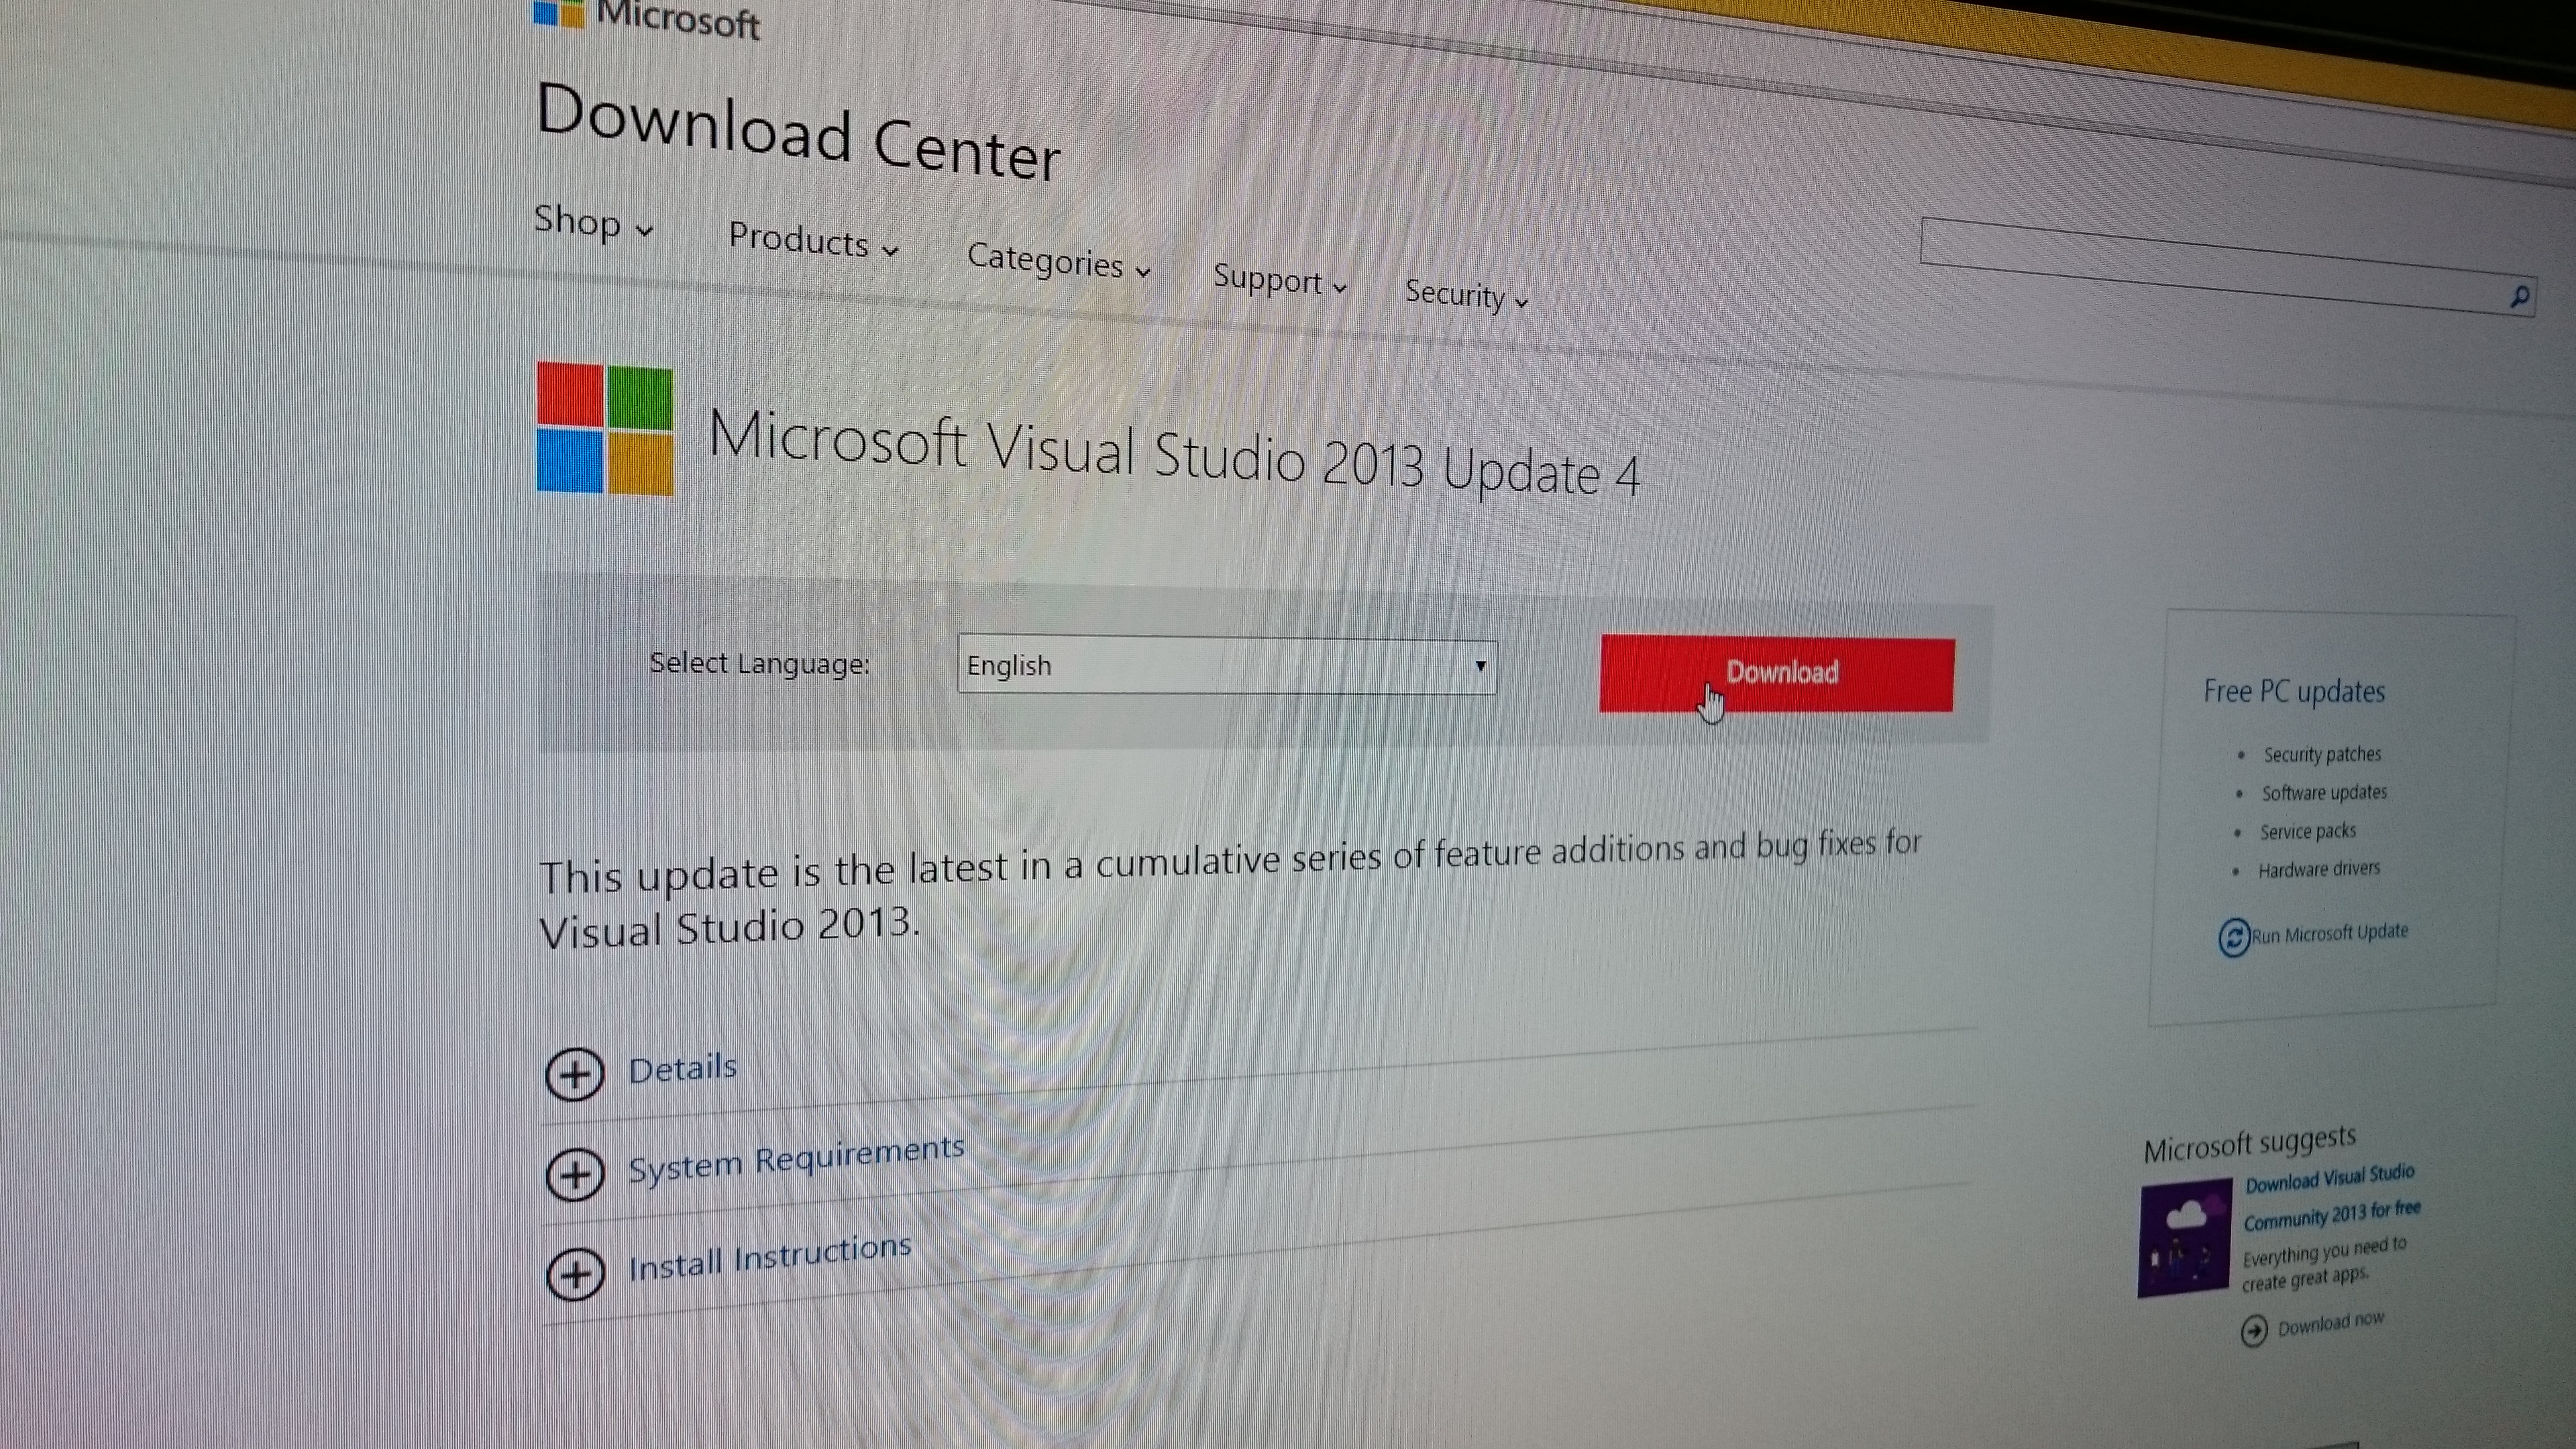Click the Free PC updates heading

2294,691
